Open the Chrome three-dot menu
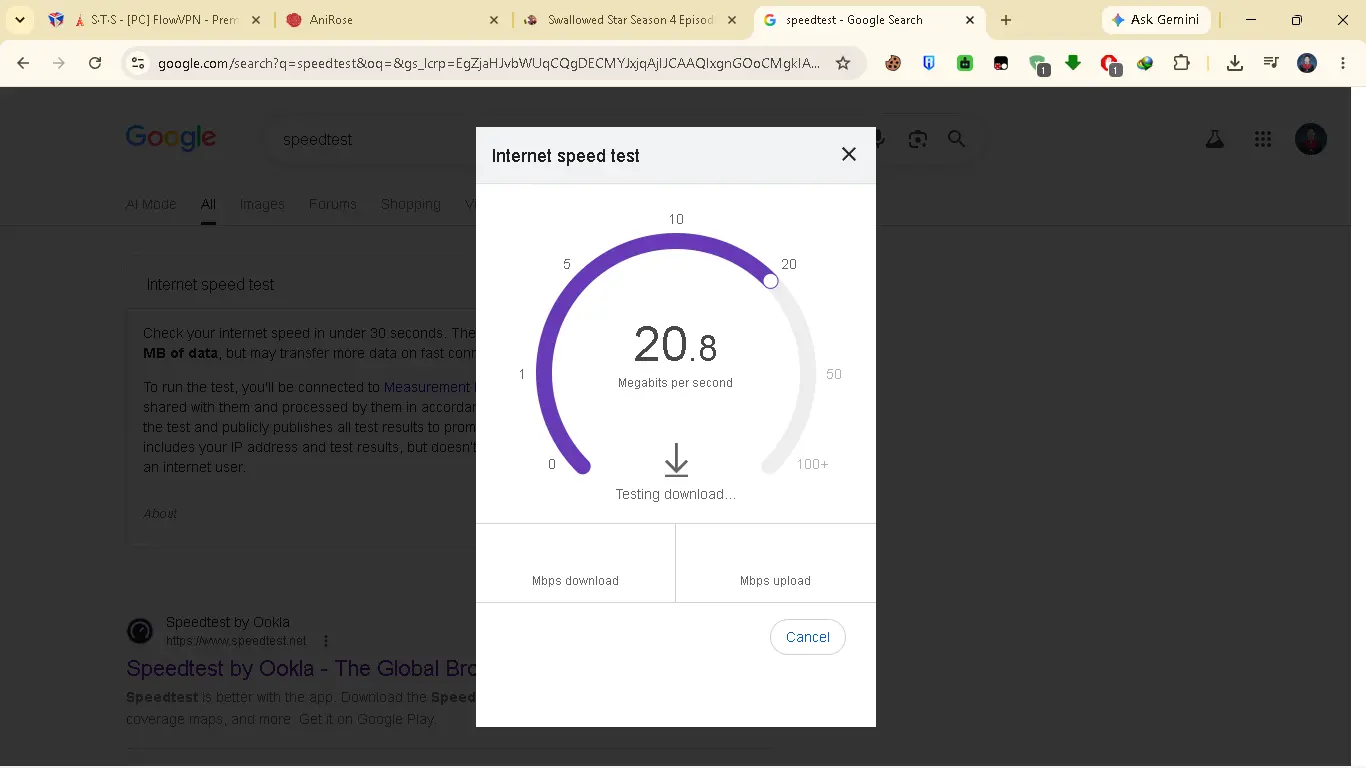Image resolution: width=1366 pixels, height=768 pixels. (x=1342, y=63)
